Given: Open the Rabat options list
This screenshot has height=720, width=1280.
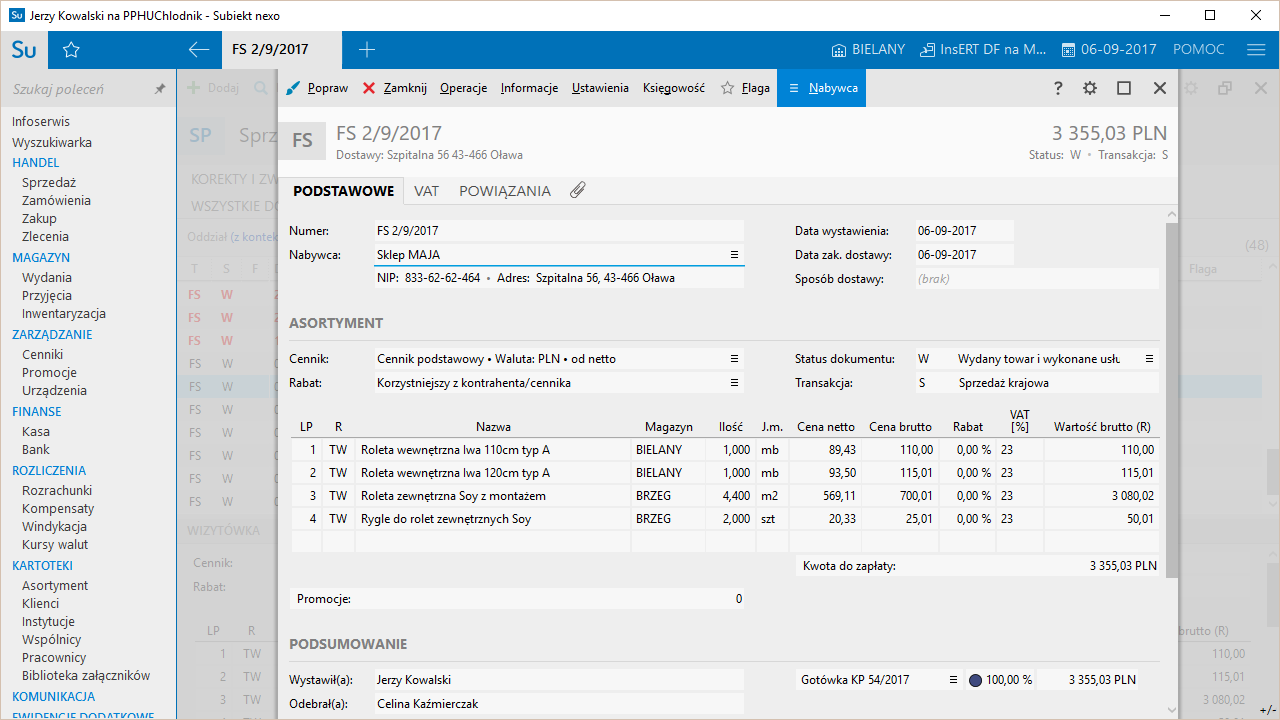Looking at the screenshot, I should [734, 382].
